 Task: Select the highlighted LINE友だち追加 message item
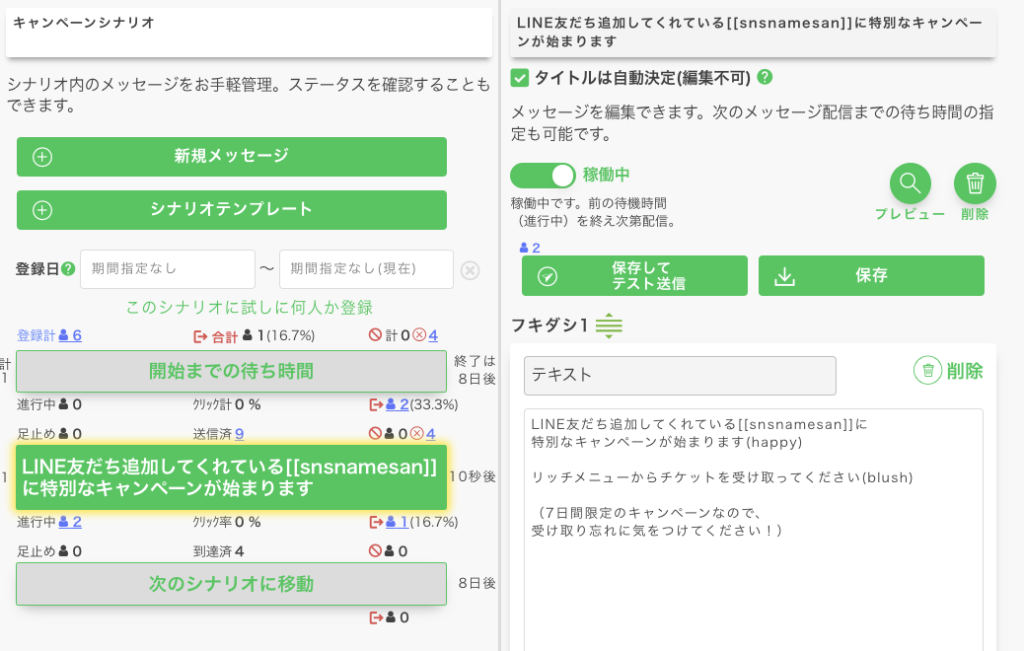pyautogui.click(x=231, y=477)
